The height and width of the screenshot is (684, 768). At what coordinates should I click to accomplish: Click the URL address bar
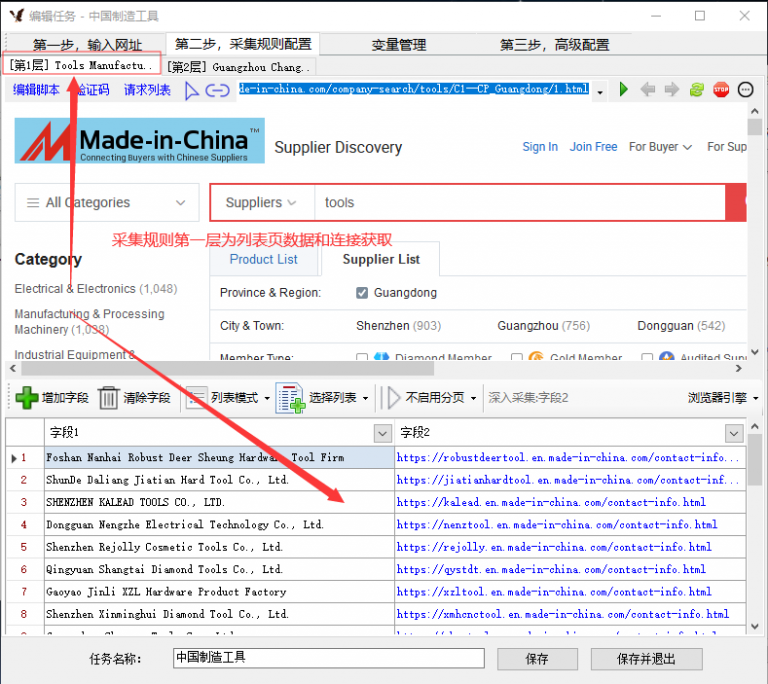414,89
